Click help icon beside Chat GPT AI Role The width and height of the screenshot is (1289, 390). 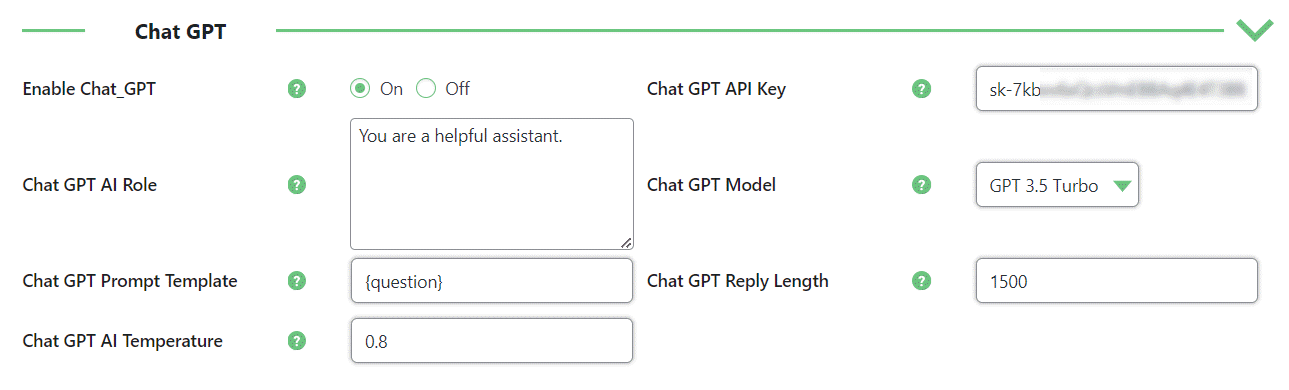[x=296, y=185]
